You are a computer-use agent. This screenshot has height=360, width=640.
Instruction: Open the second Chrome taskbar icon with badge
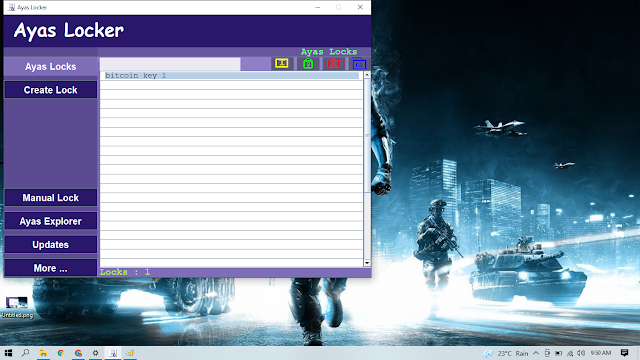(x=78, y=353)
